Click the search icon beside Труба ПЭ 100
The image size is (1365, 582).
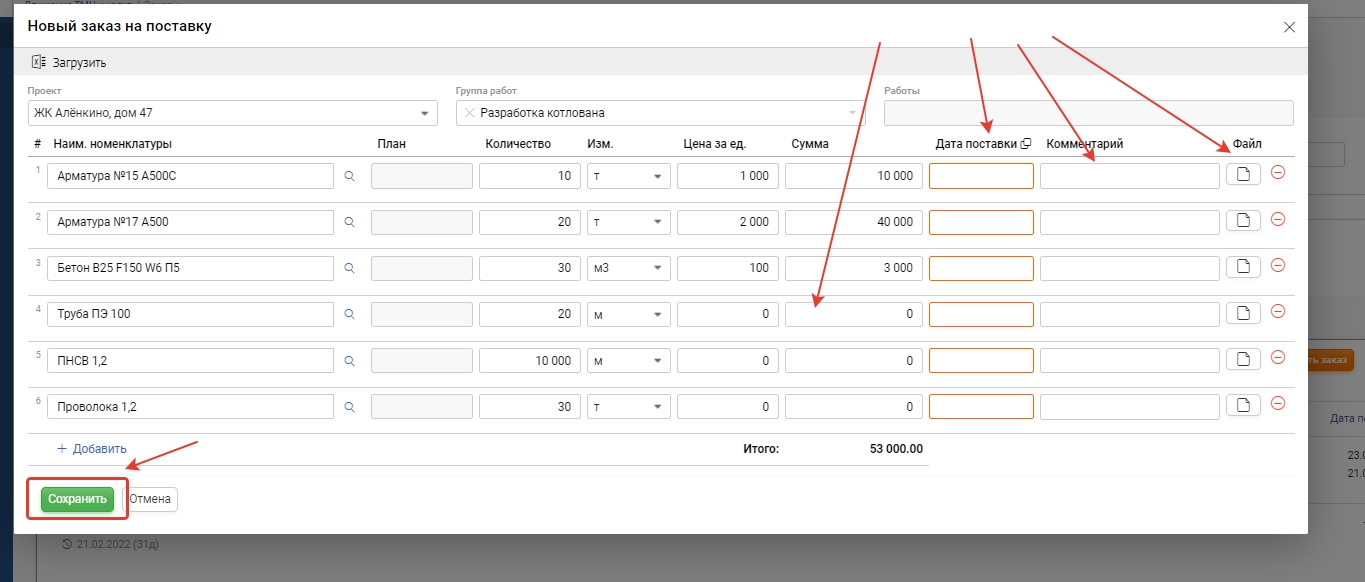point(350,314)
